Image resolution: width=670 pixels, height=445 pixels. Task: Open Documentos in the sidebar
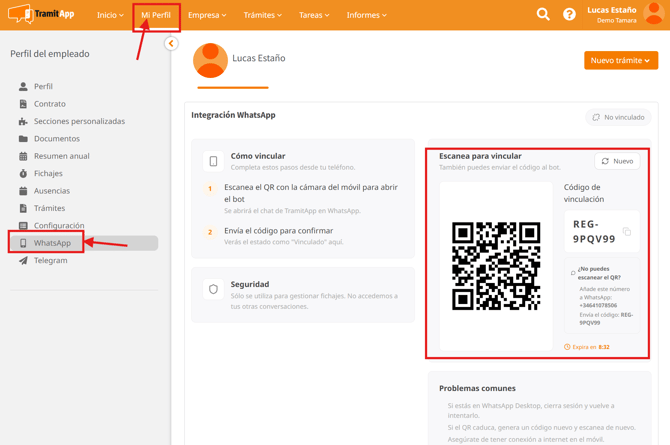(56, 139)
